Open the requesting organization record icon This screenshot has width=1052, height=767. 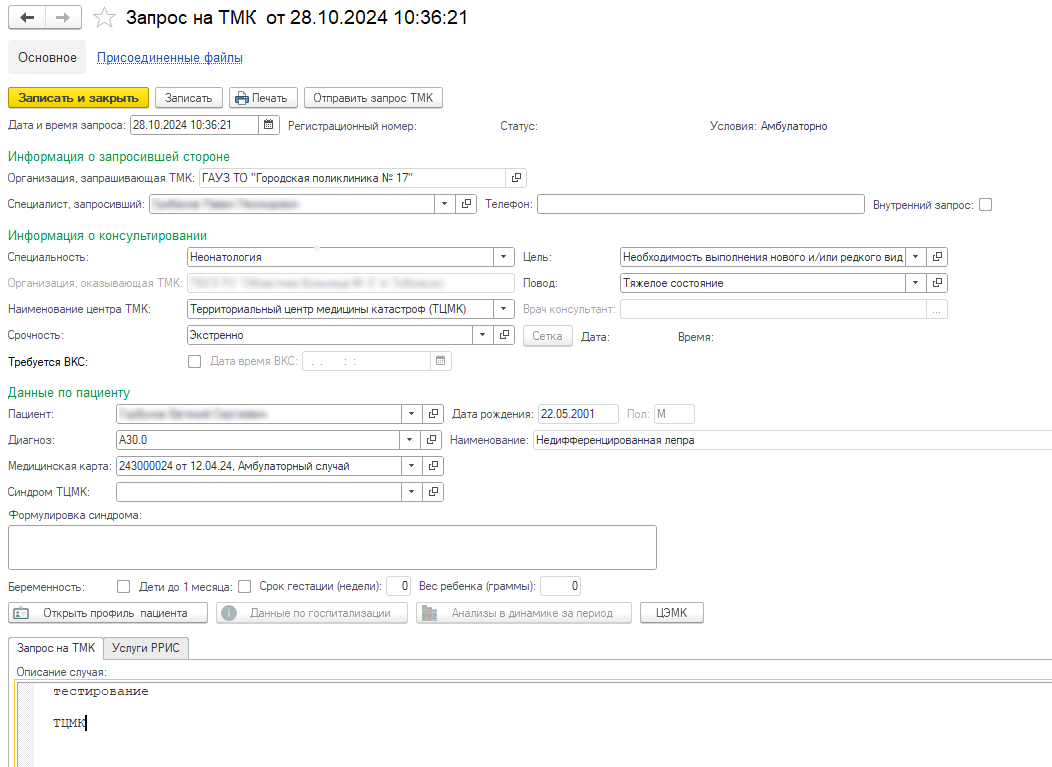pyautogui.click(x=516, y=177)
